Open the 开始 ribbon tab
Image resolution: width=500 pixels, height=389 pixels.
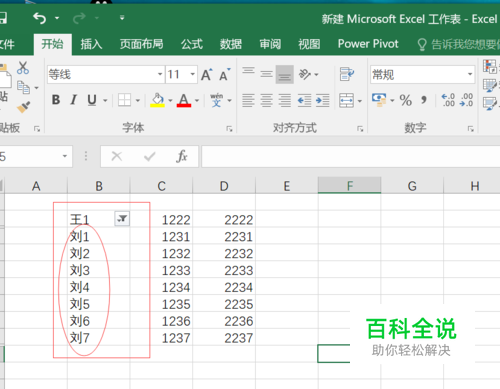point(52,44)
